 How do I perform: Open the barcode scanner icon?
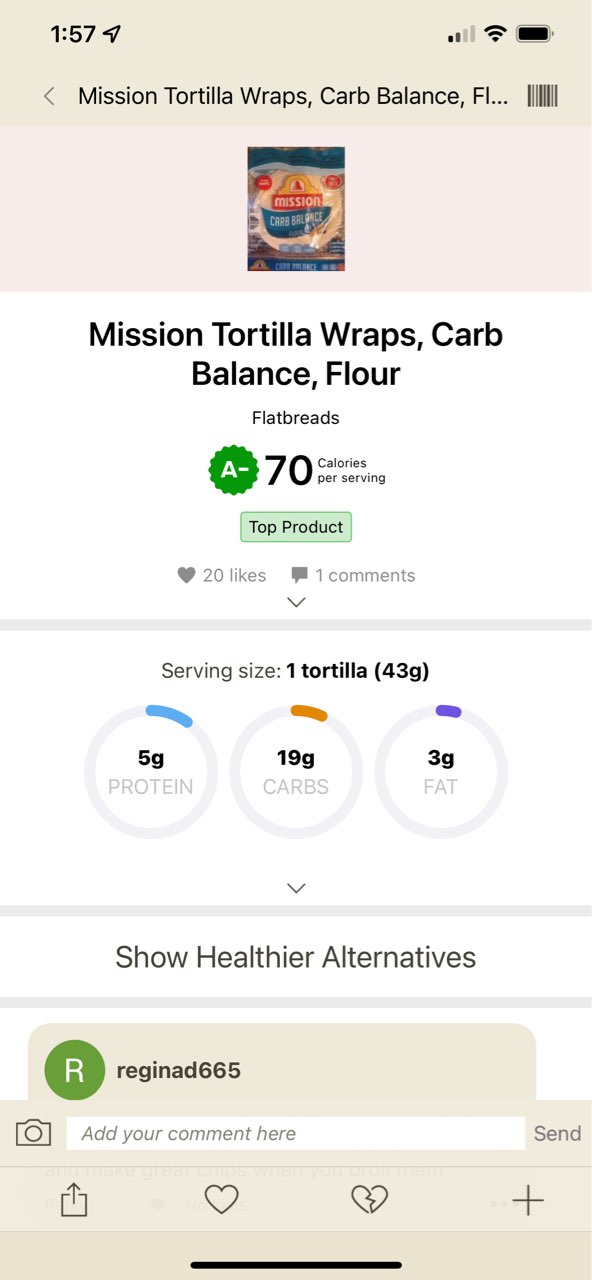(543, 95)
